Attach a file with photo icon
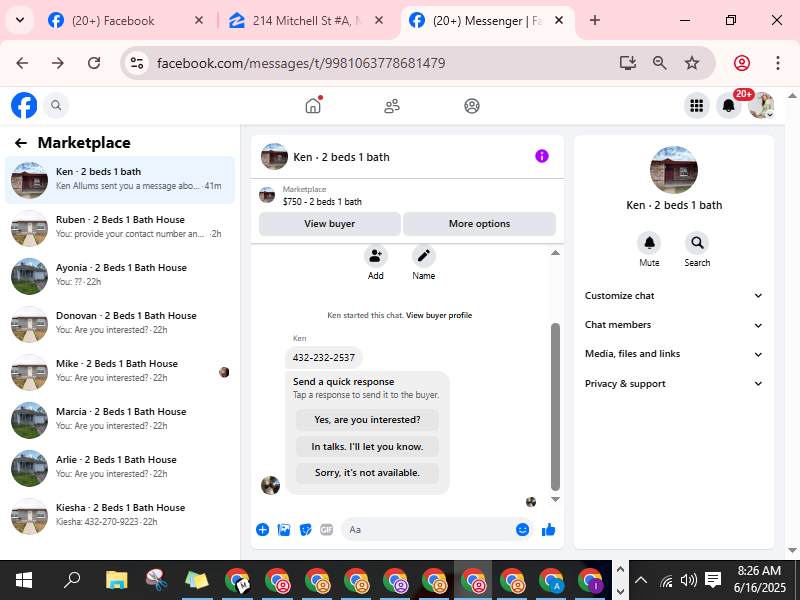The width and height of the screenshot is (800, 600). (x=284, y=530)
